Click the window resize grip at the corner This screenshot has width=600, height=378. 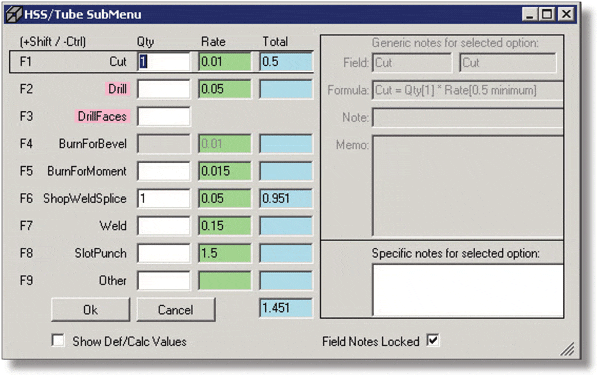[567, 349]
